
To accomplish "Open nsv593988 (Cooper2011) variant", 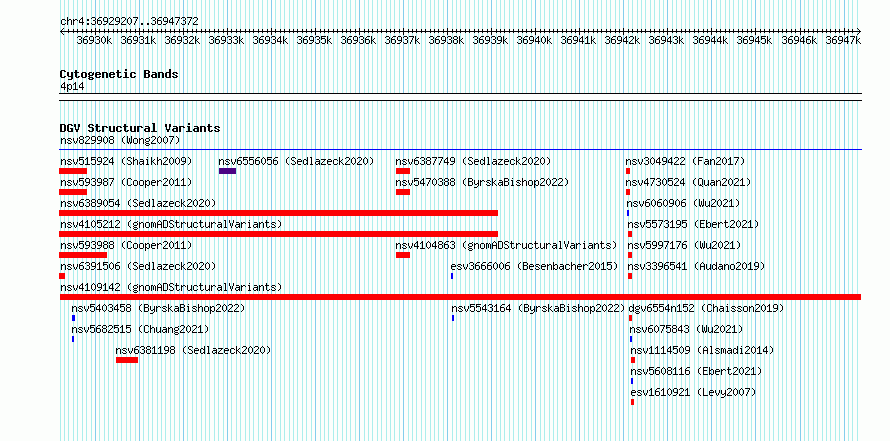I will pyautogui.click(x=126, y=245).
